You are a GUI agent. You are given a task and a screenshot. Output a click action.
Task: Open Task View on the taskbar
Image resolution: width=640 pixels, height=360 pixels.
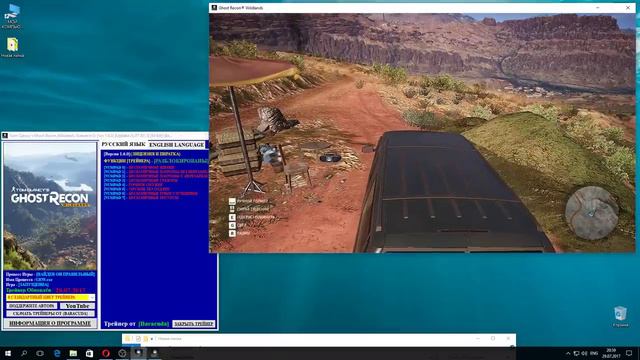(40, 353)
